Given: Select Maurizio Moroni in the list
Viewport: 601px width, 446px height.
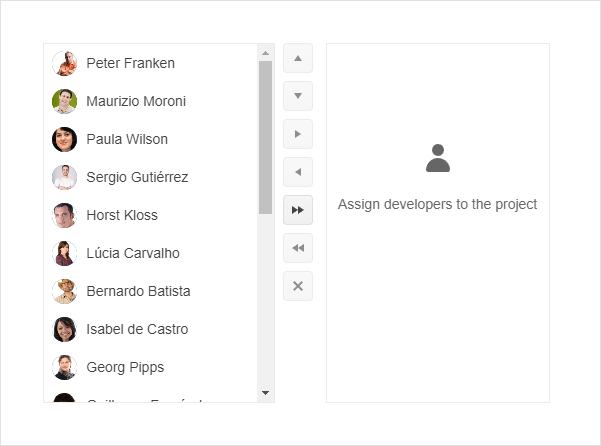Looking at the screenshot, I should coord(151,101).
